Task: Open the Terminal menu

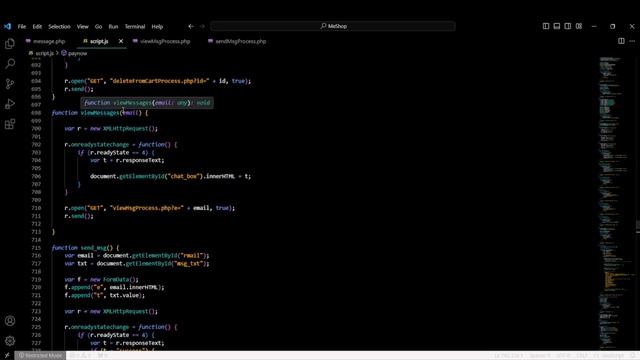Action: click(x=135, y=27)
